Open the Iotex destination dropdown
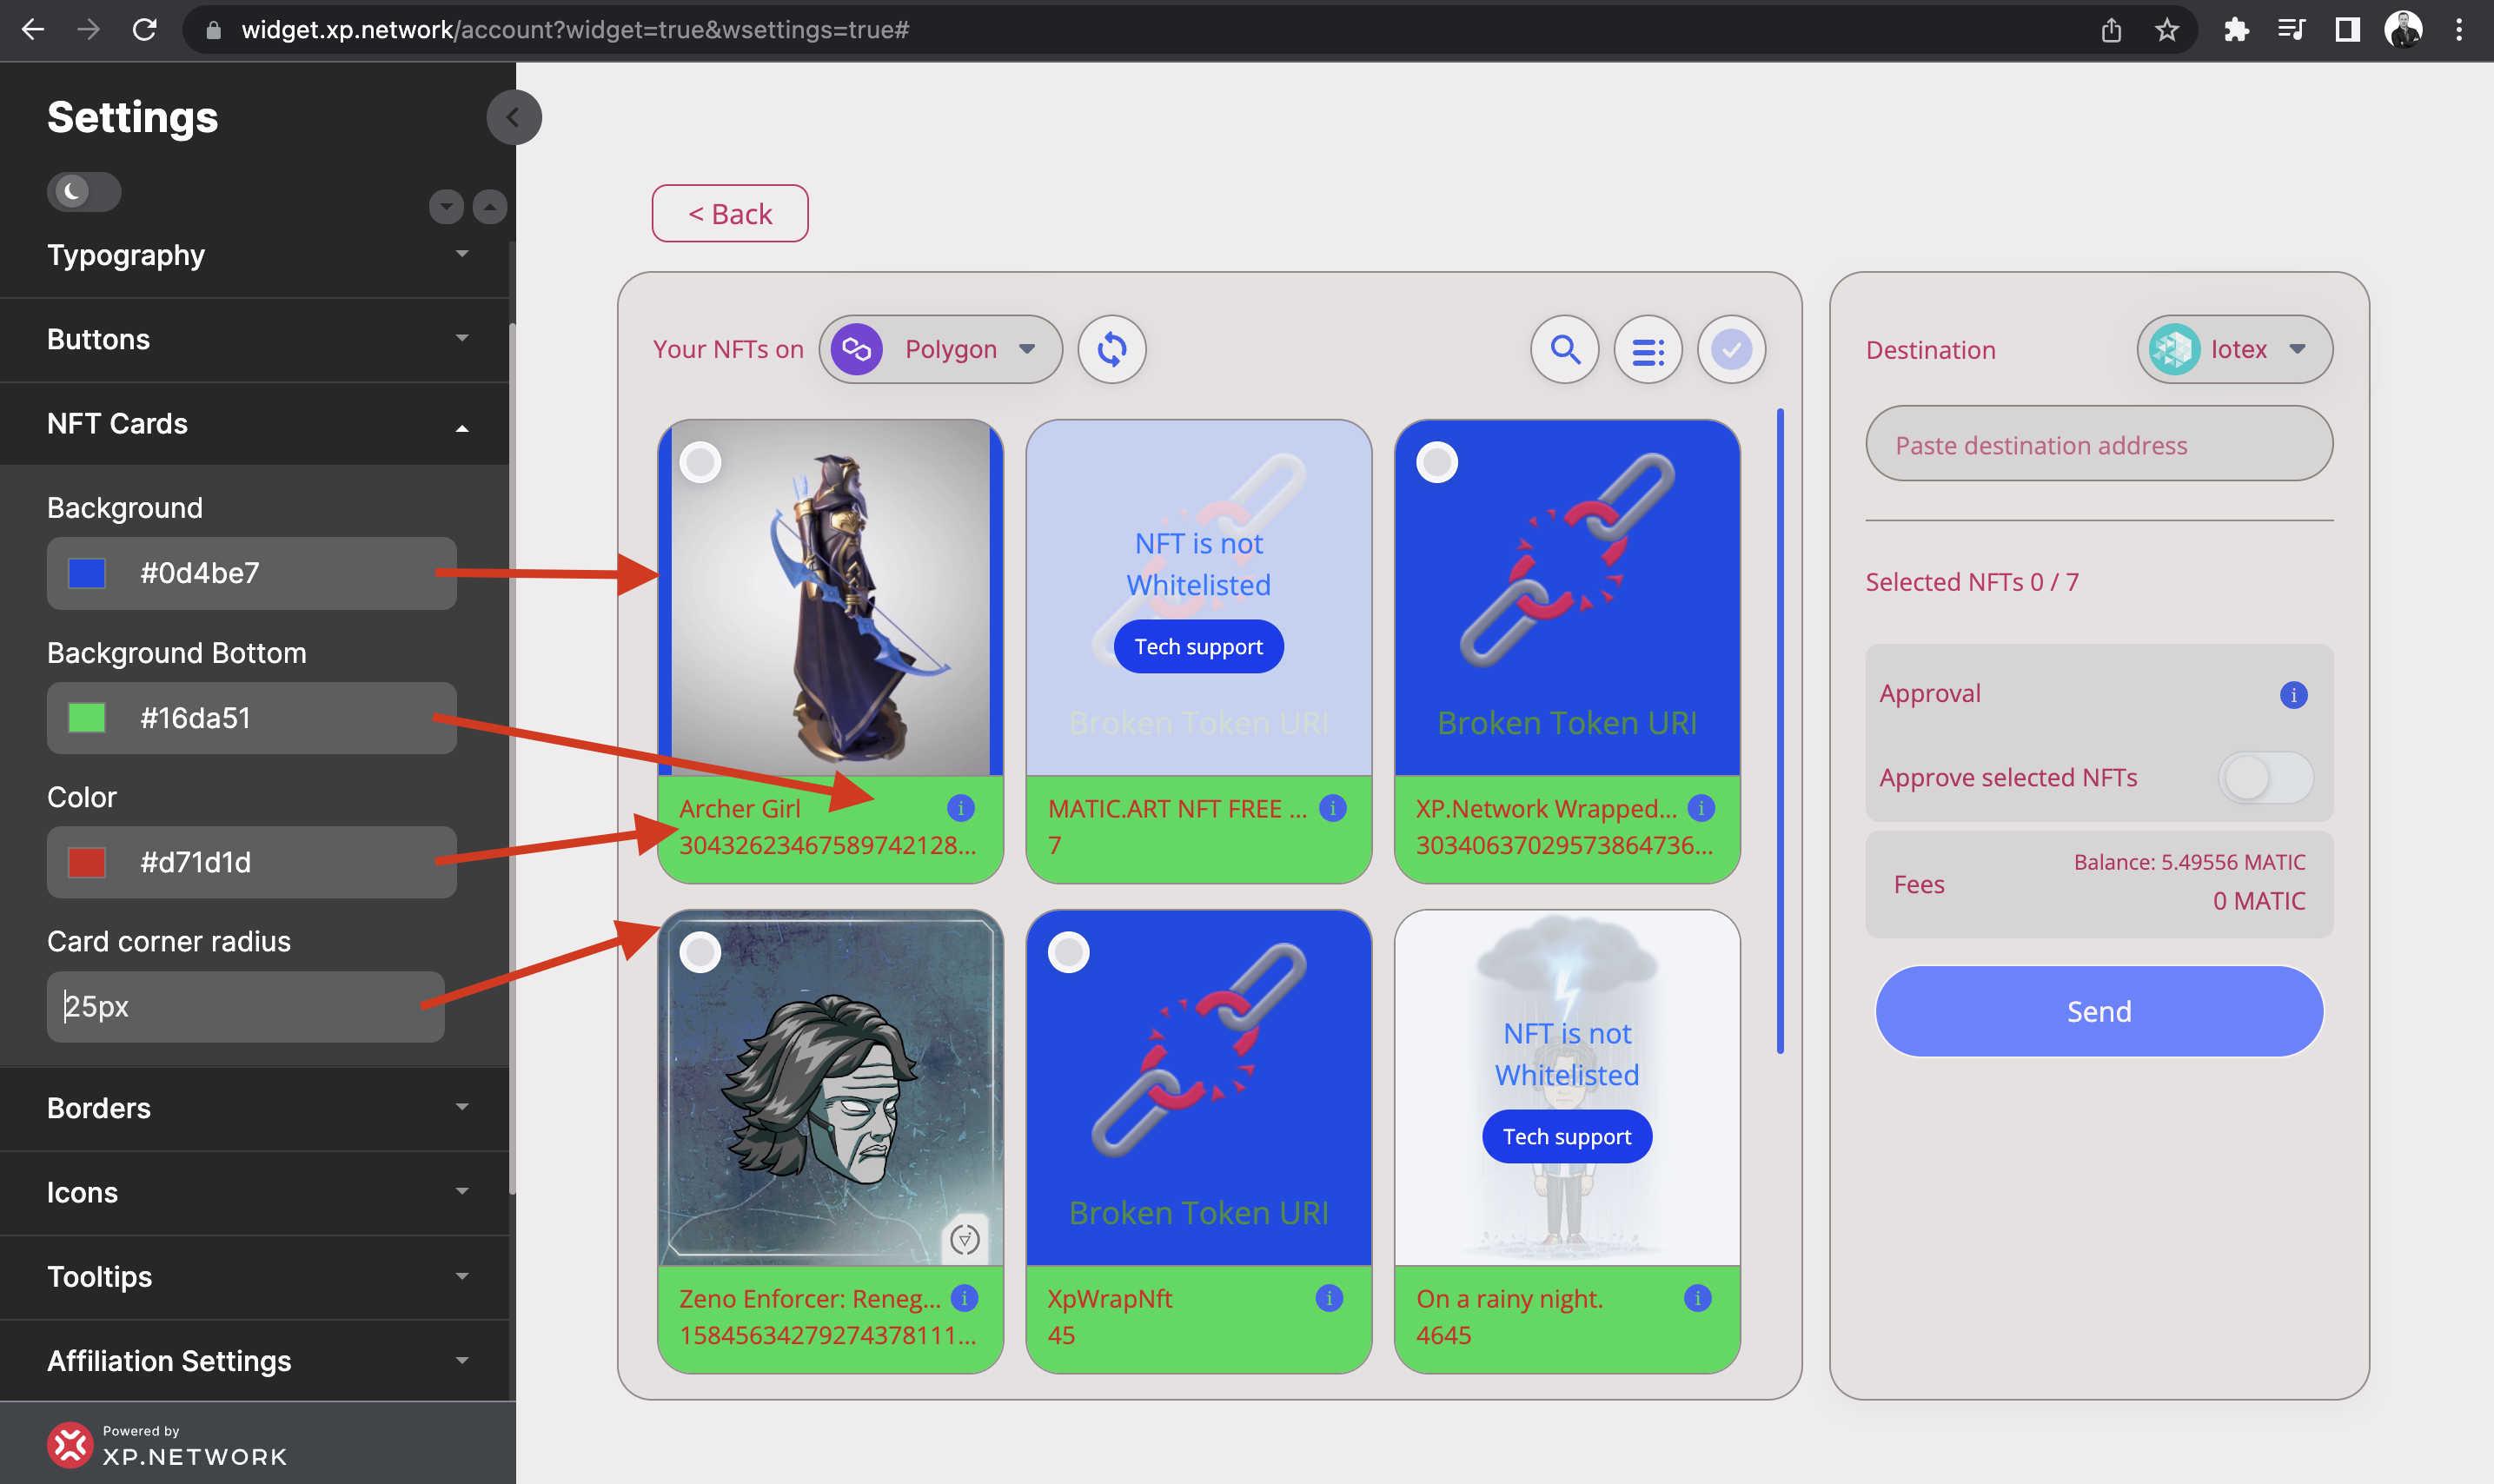 [2235, 349]
